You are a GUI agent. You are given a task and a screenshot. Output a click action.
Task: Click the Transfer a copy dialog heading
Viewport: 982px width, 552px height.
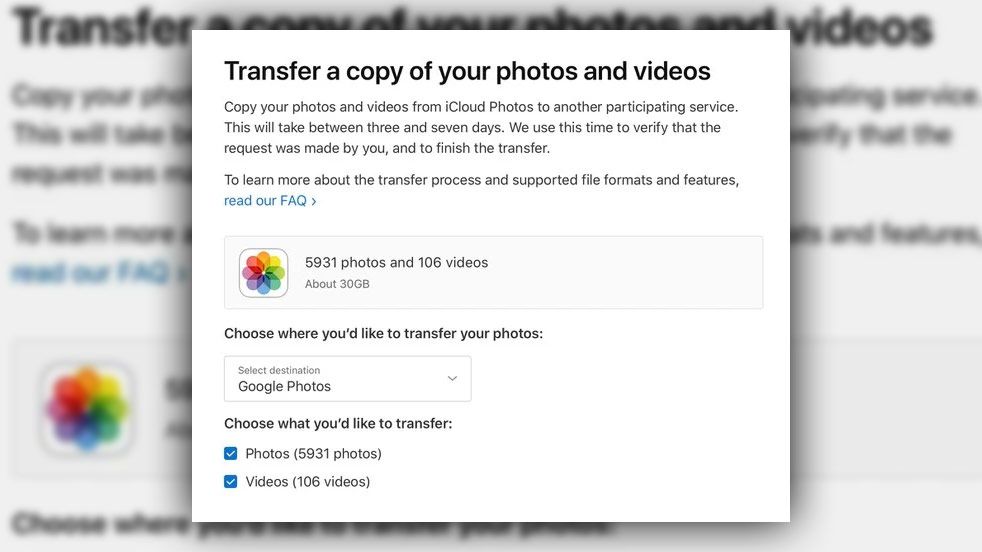pos(467,71)
